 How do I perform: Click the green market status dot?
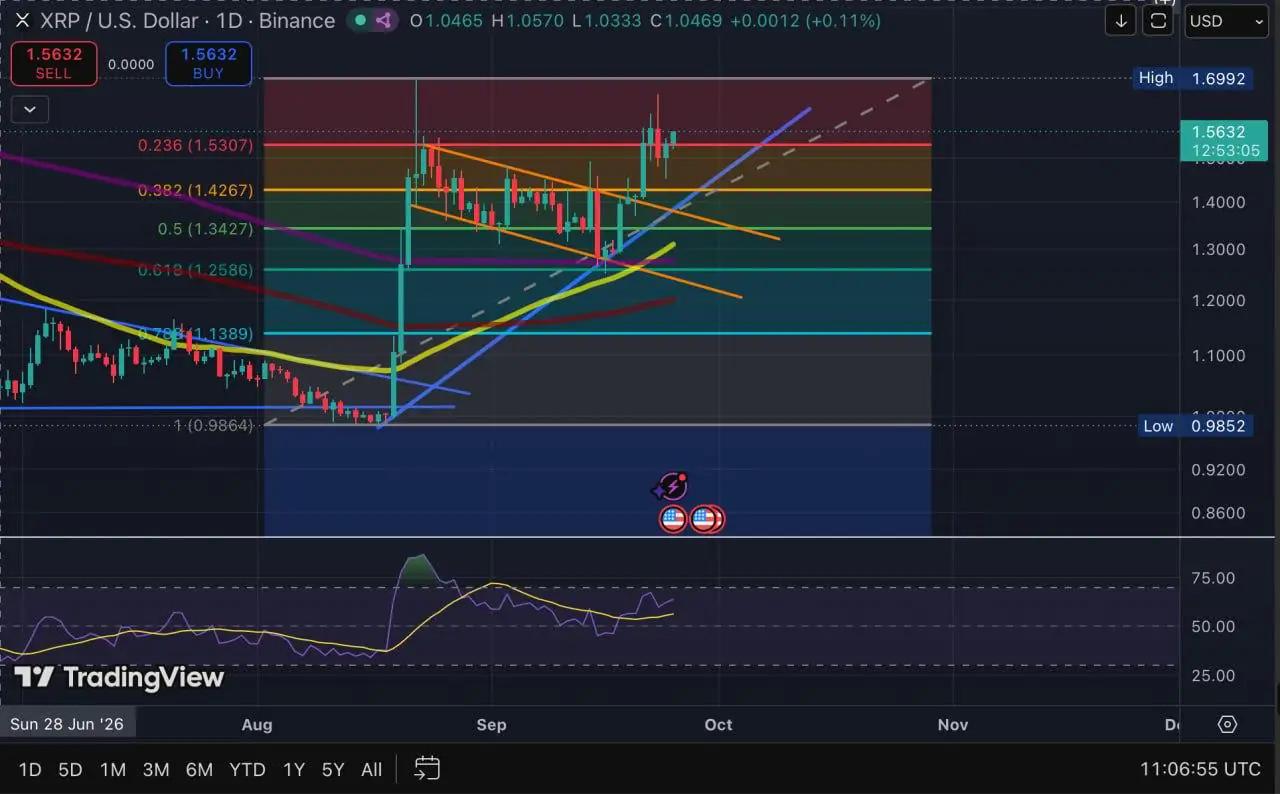360,21
